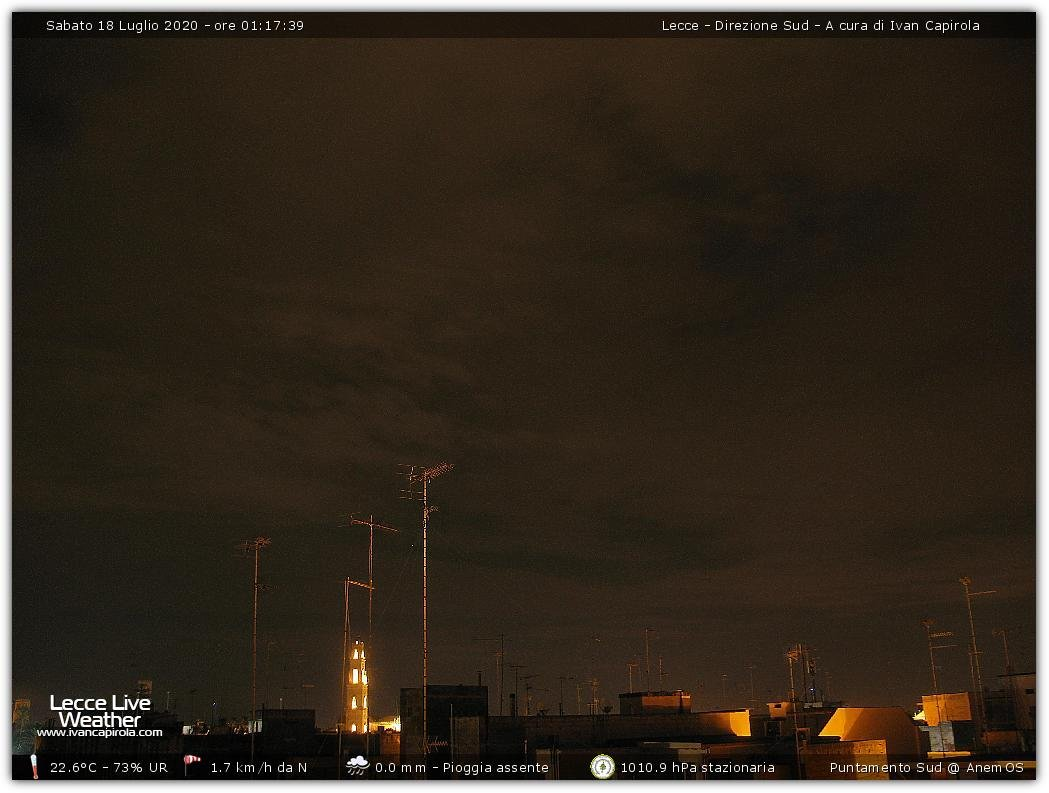
Task: Click the 0.0 mm - Pioggia assente reading
Action: (462, 768)
